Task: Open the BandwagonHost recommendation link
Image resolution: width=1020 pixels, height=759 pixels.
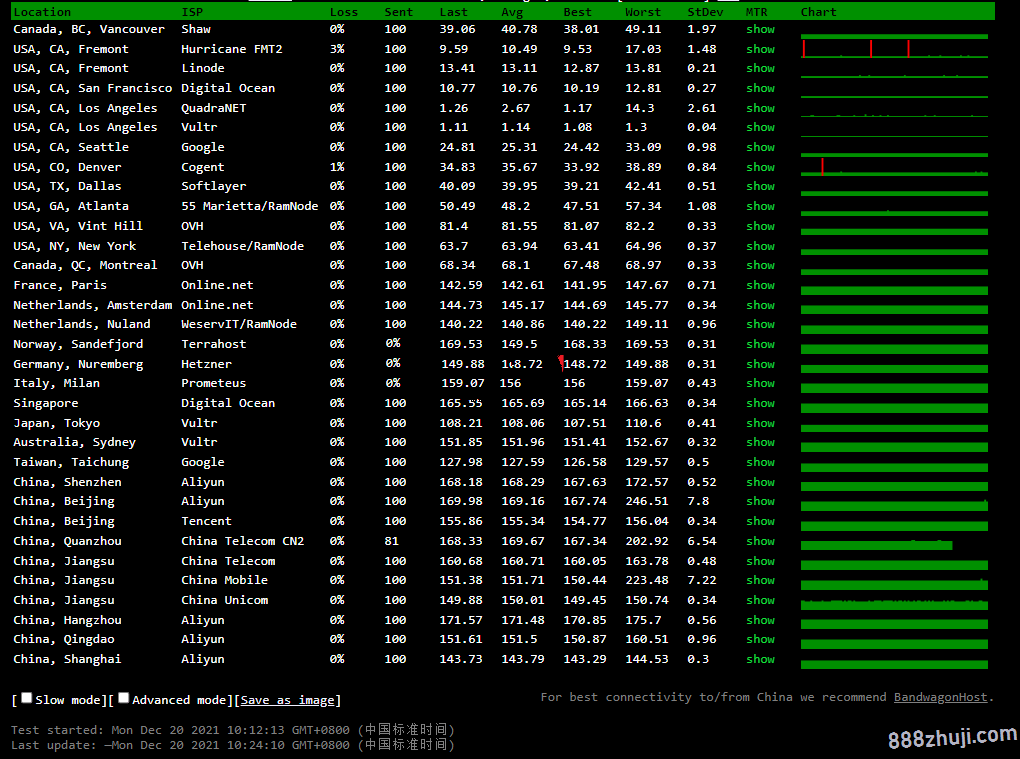Action: pyautogui.click(x=940, y=697)
